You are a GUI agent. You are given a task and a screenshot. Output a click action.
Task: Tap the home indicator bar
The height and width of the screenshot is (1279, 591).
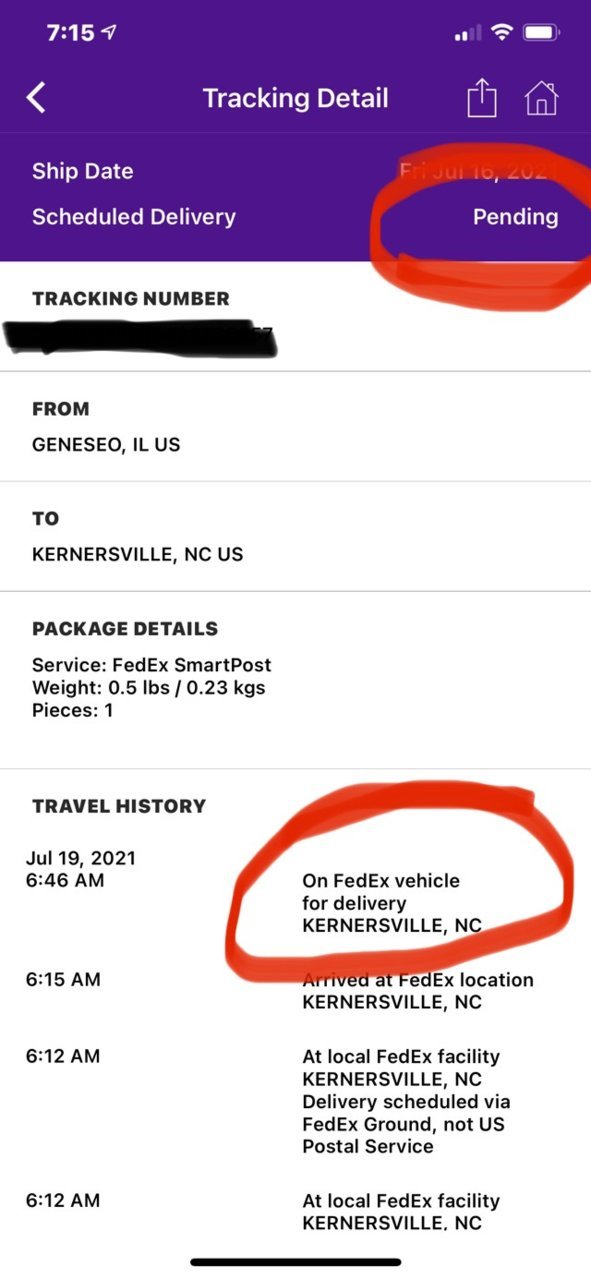296,1262
